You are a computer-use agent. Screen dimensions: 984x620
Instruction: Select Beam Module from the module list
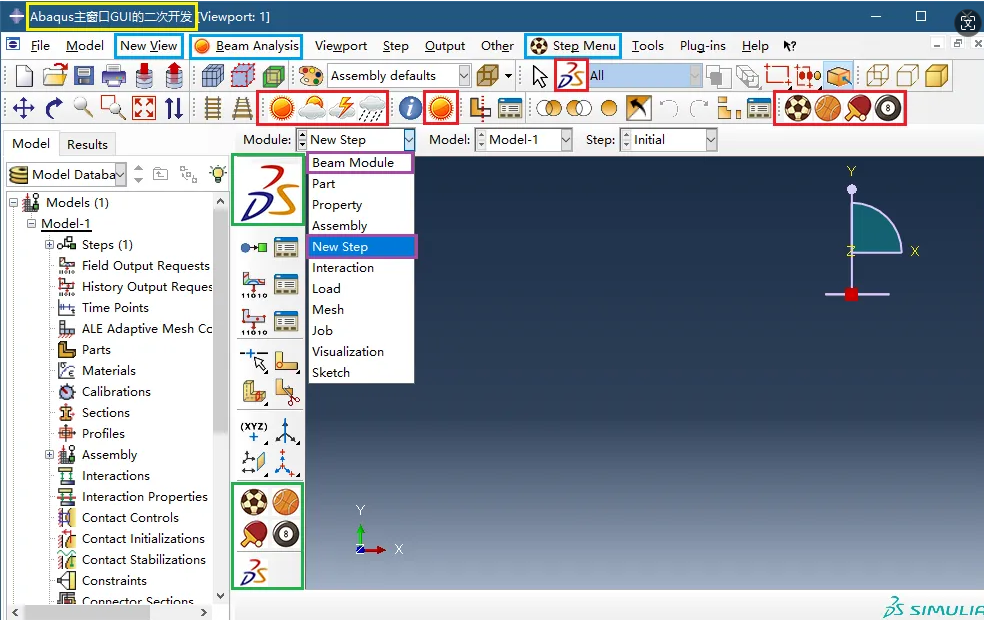coord(360,163)
